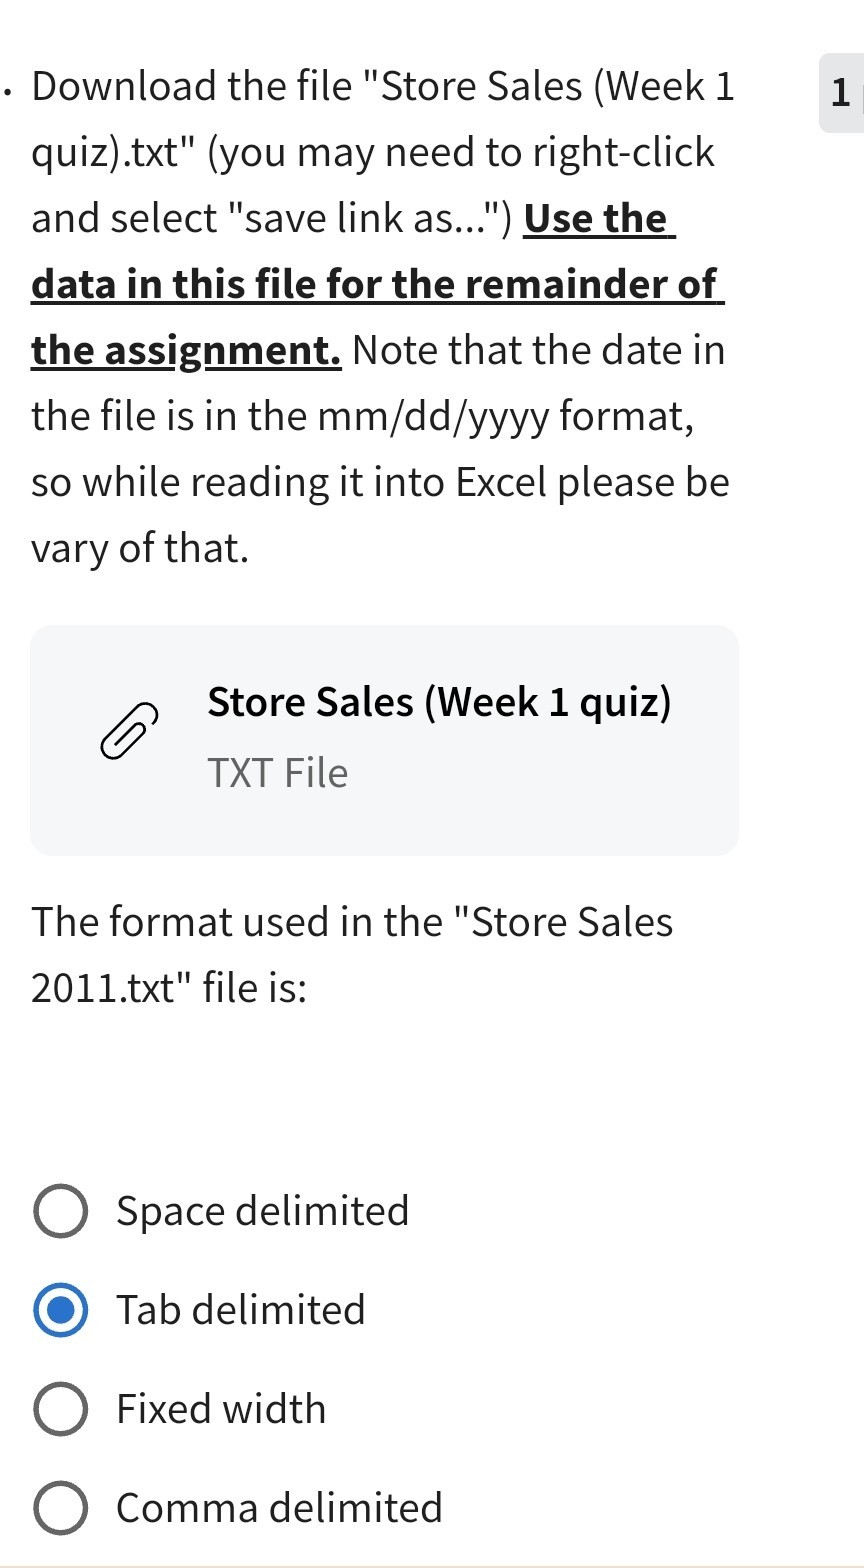Click the "vary of that." text
864x1568 pixels.
(140, 548)
